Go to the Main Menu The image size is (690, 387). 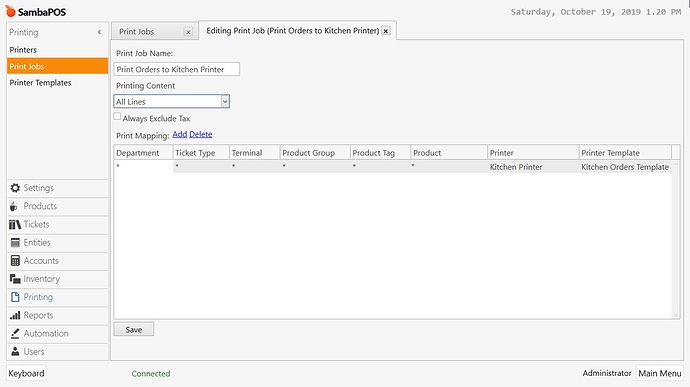(x=660, y=373)
